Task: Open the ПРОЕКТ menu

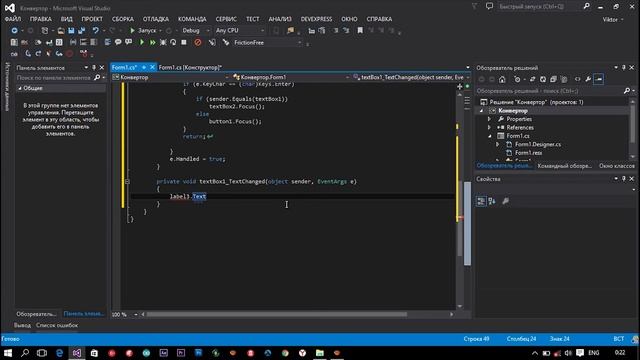Action: [92, 19]
